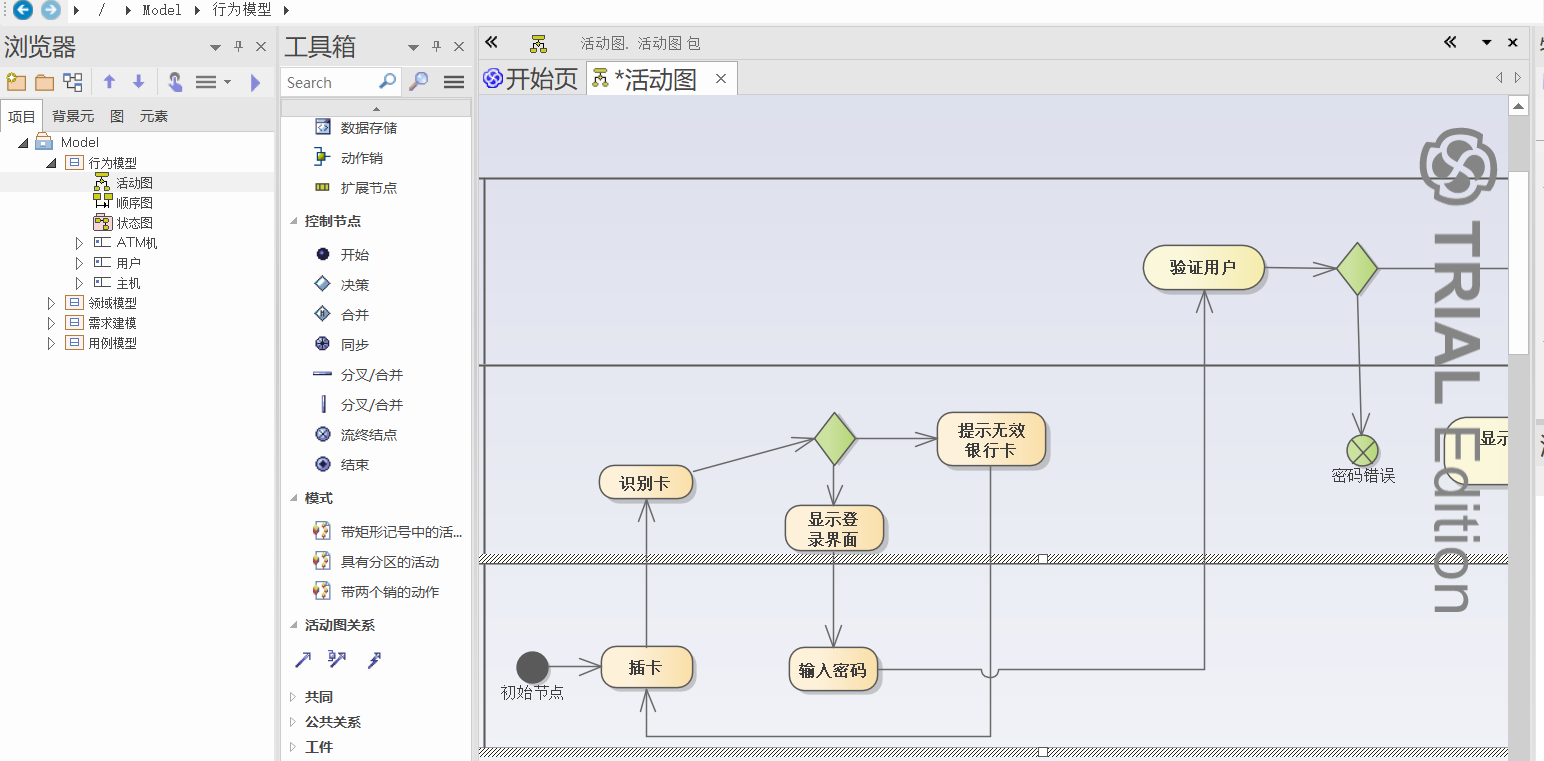This screenshot has height=761, width=1544.
Task: Click the diagram vertical scrollbar up arrow
Action: pyautogui.click(x=1518, y=106)
